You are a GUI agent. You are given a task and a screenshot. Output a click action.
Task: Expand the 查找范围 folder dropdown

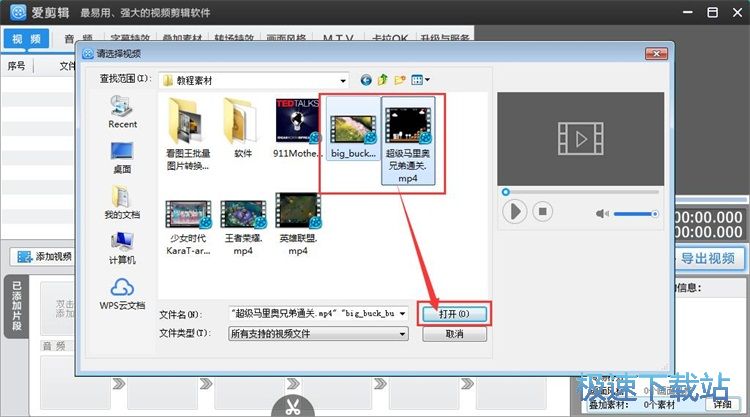coord(343,81)
